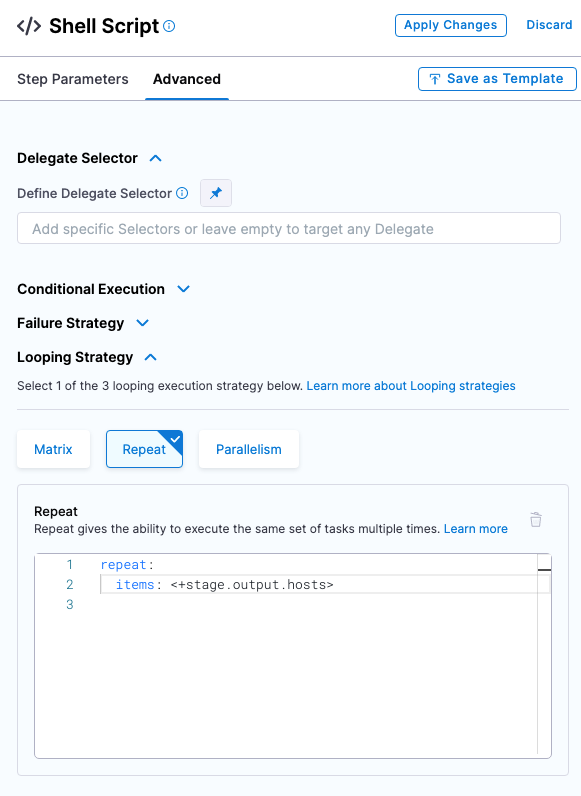Screen dimensions: 581x796
Task: Open the info icon next to Shell Script
Action: pyautogui.click(x=169, y=26)
